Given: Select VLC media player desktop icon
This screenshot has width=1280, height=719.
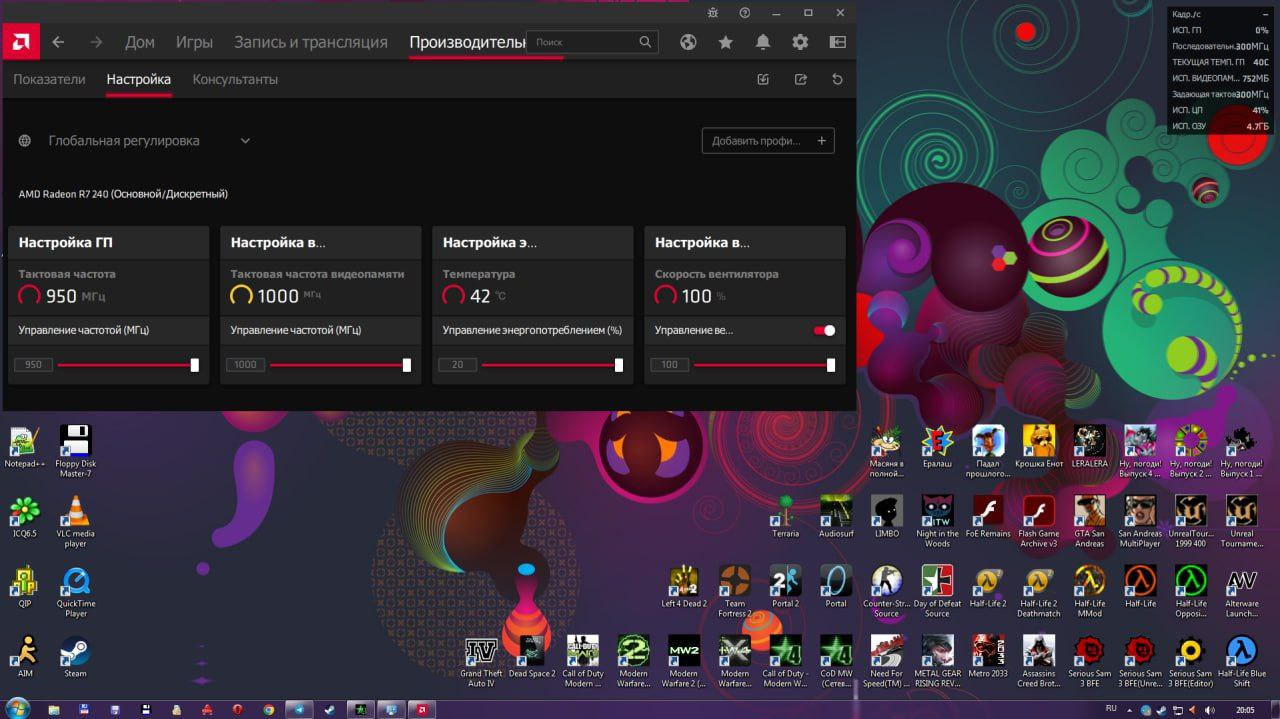Looking at the screenshot, I should [x=76, y=522].
